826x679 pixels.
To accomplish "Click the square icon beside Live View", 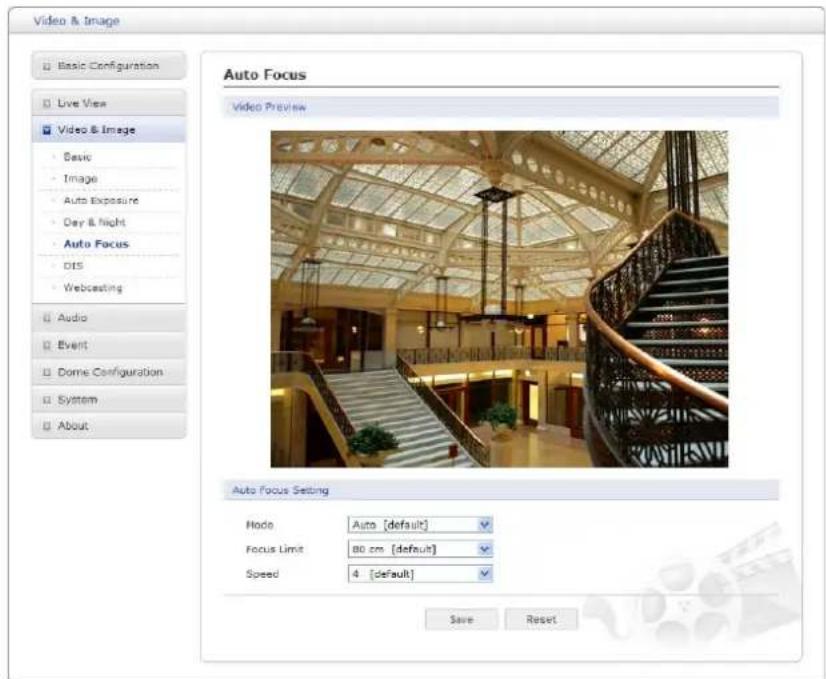I will [46, 104].
